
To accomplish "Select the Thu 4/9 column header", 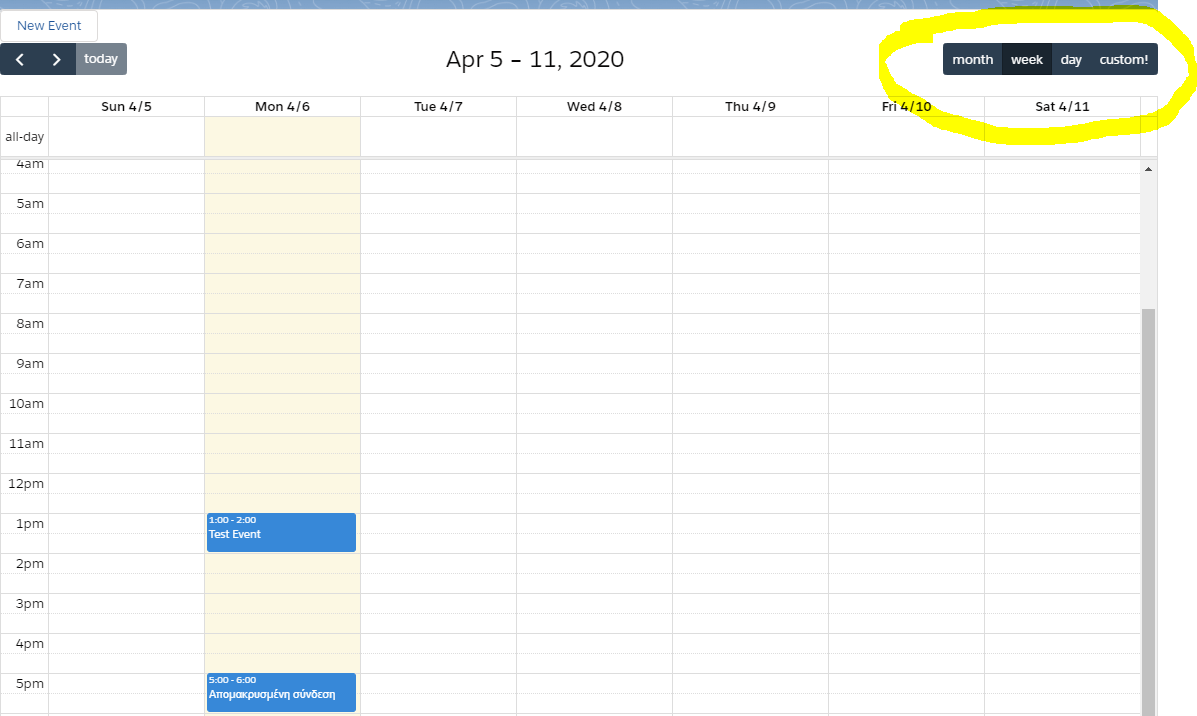I will [750, 106].
